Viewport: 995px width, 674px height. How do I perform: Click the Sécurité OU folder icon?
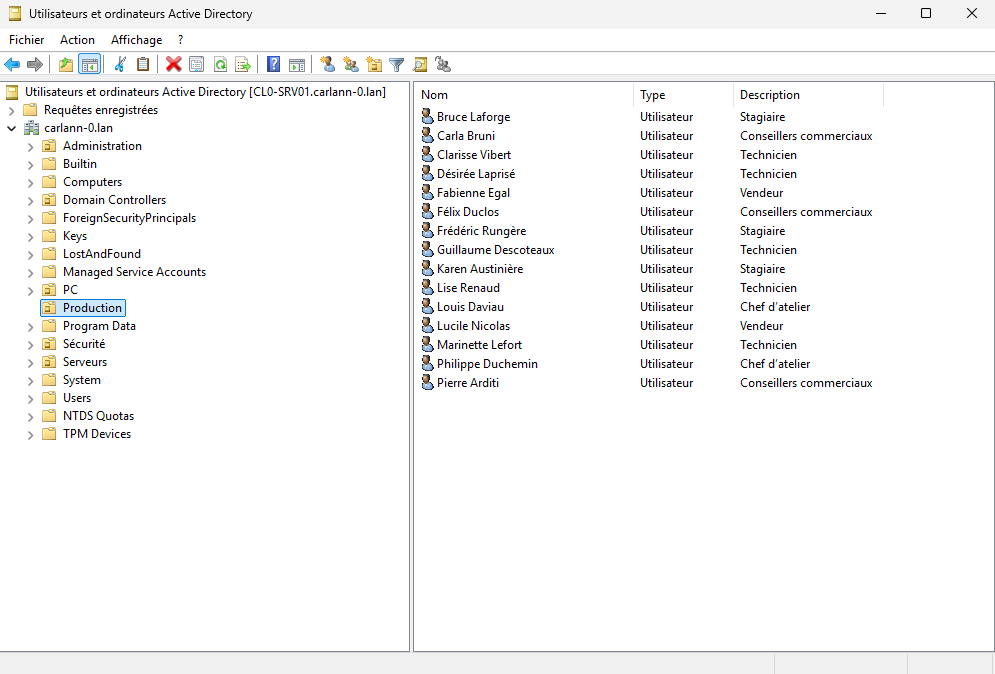49,344
